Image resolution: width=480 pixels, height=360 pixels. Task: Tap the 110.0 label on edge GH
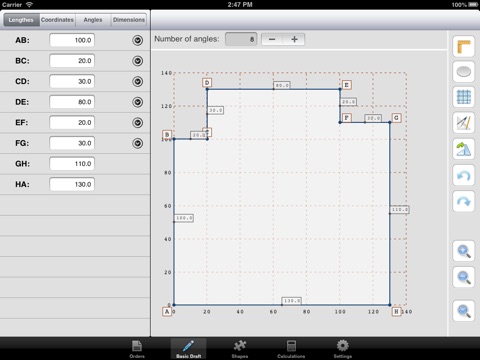pos(400,210)
